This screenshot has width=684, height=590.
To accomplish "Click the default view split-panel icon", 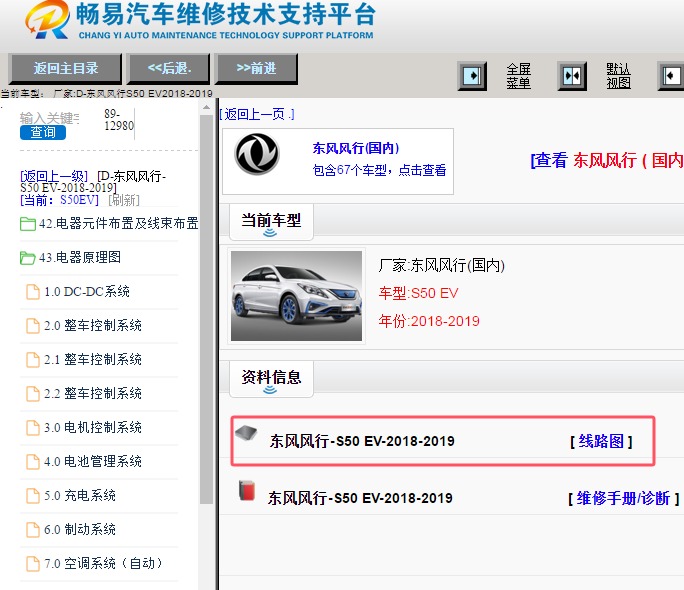I will click(572, 76).
